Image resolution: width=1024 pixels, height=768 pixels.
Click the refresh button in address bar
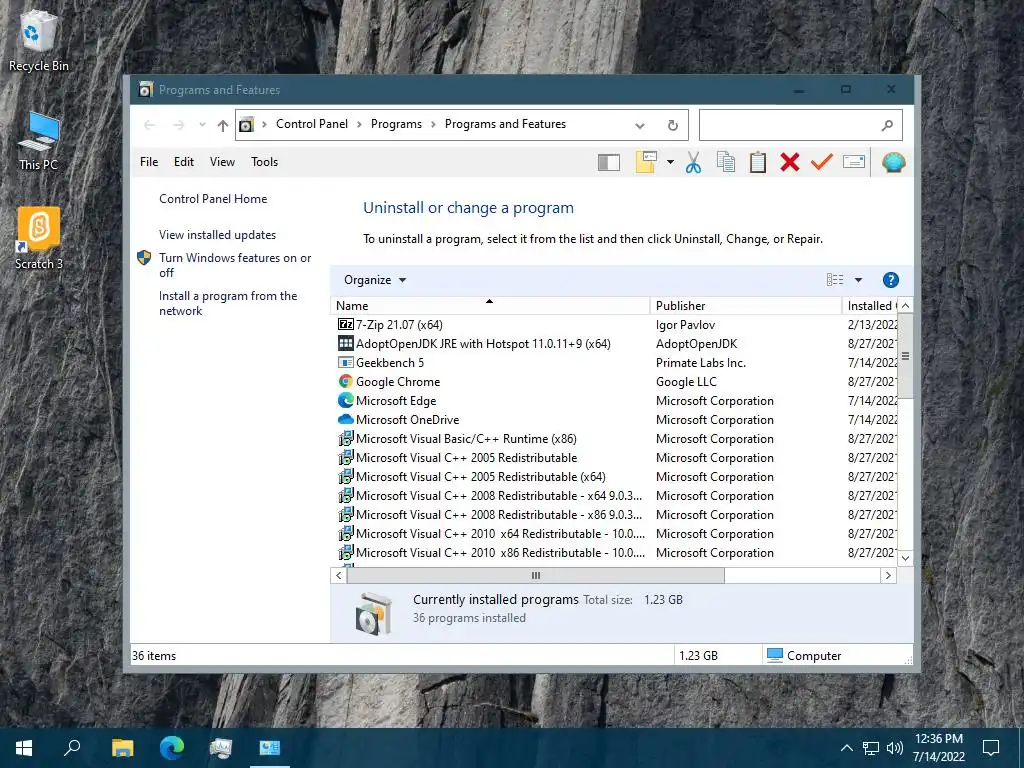tap(673, 125)
